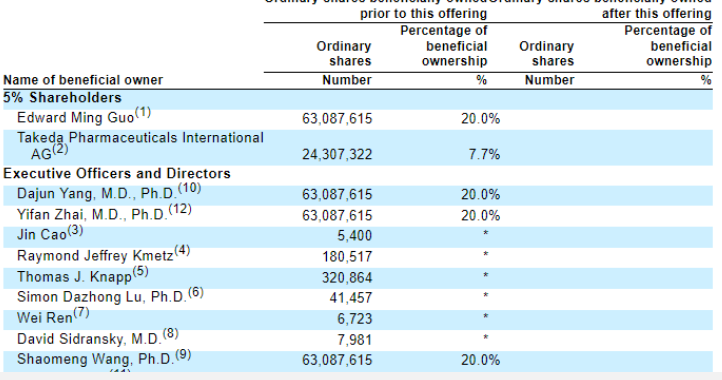Click David Sidransky, M.D. name

[x=89, y=339]
